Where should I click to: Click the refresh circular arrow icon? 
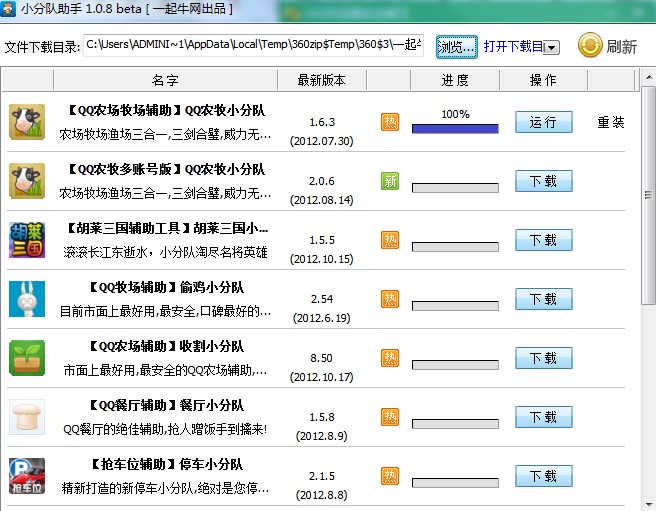pyautogui.click(x=590, y=45)
